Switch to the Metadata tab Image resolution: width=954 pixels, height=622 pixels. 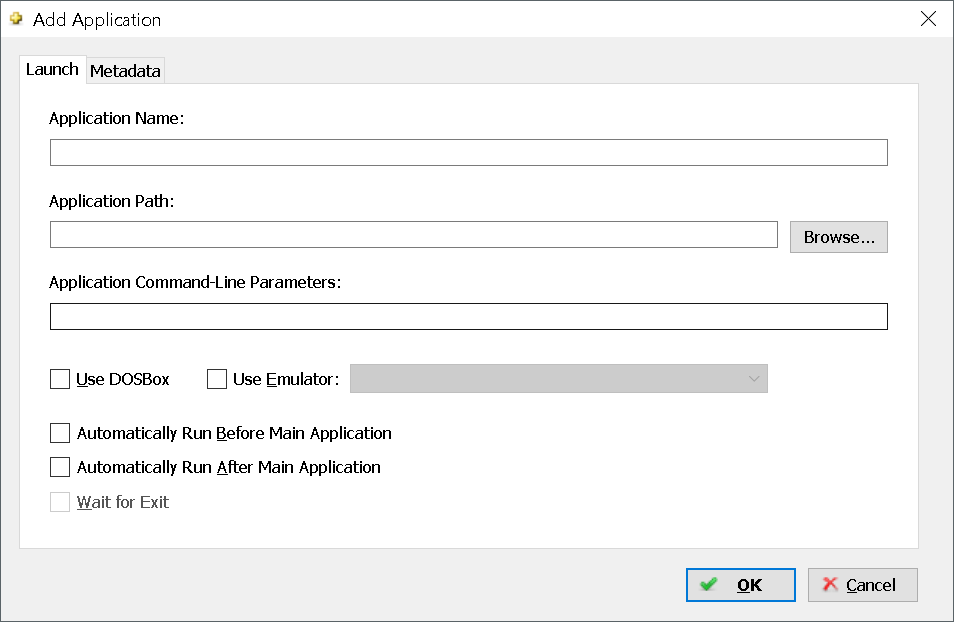tap(125, 71)
